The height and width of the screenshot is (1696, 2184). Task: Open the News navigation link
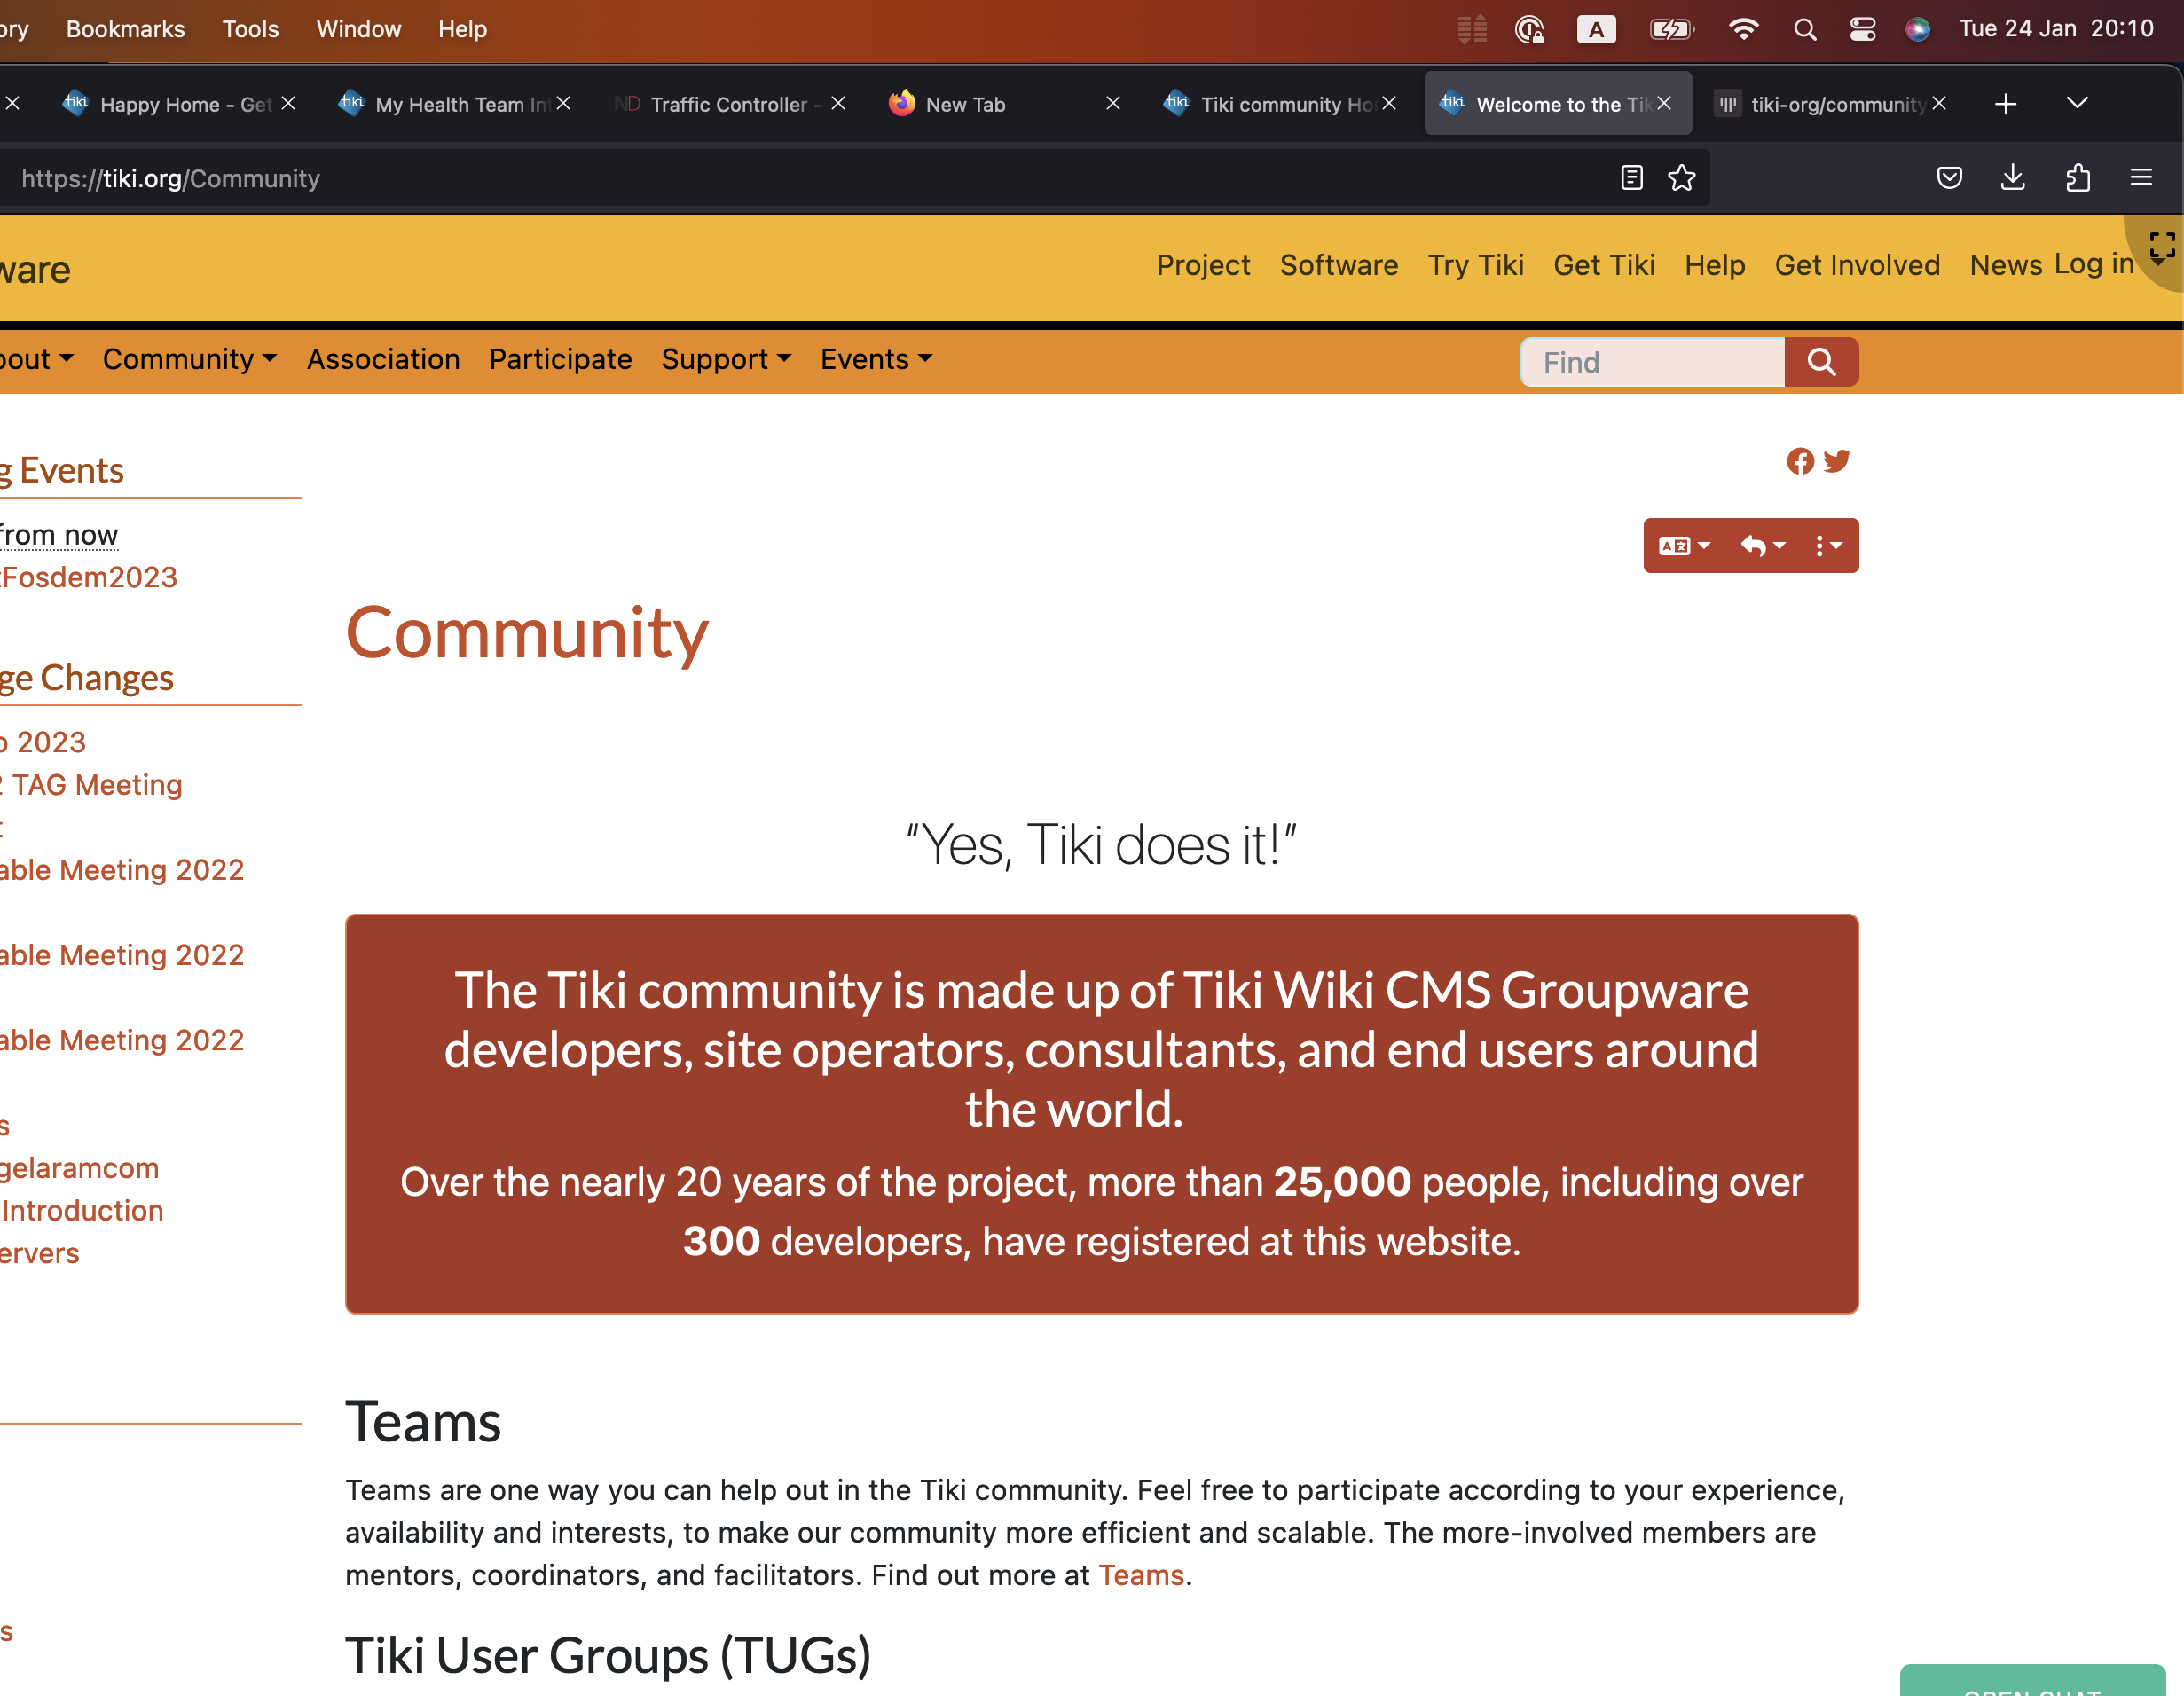tap(2005, 265)
